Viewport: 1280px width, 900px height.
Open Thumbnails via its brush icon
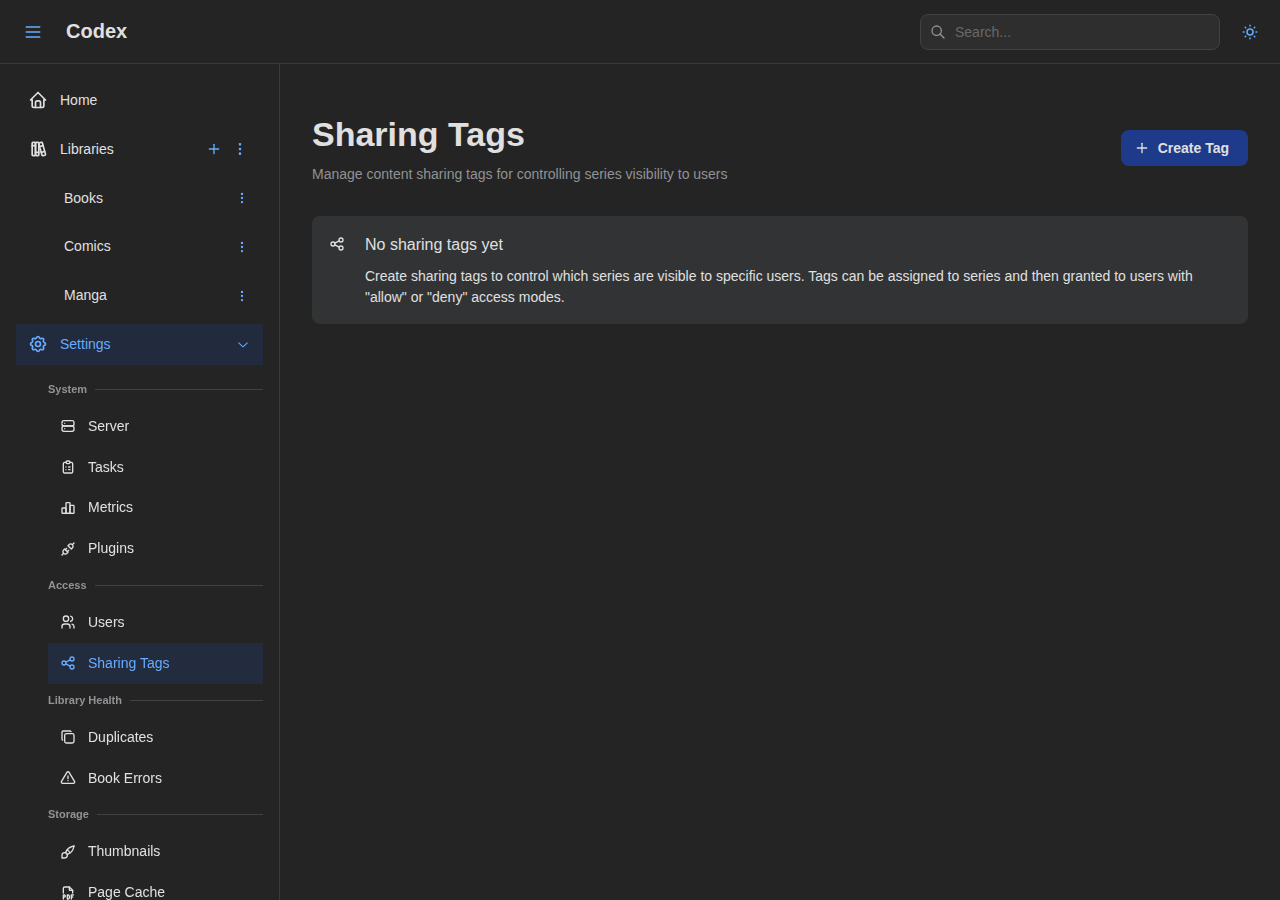67,851
